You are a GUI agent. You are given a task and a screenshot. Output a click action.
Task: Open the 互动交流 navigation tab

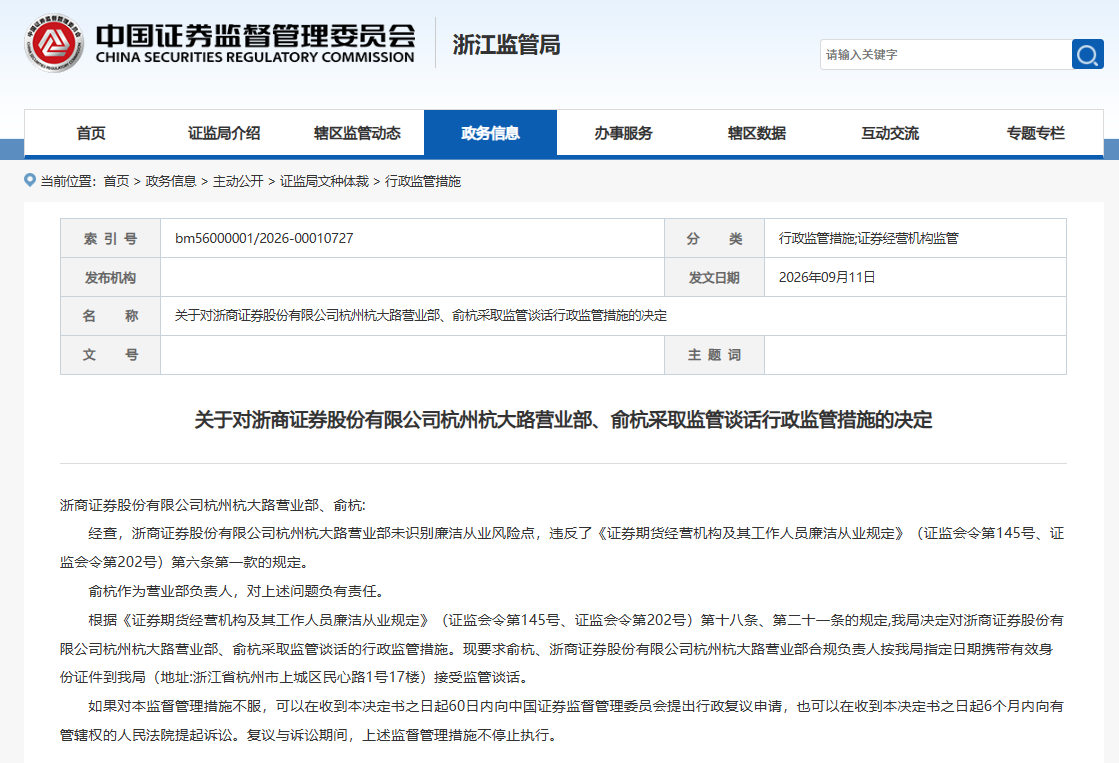pos(890,133)
